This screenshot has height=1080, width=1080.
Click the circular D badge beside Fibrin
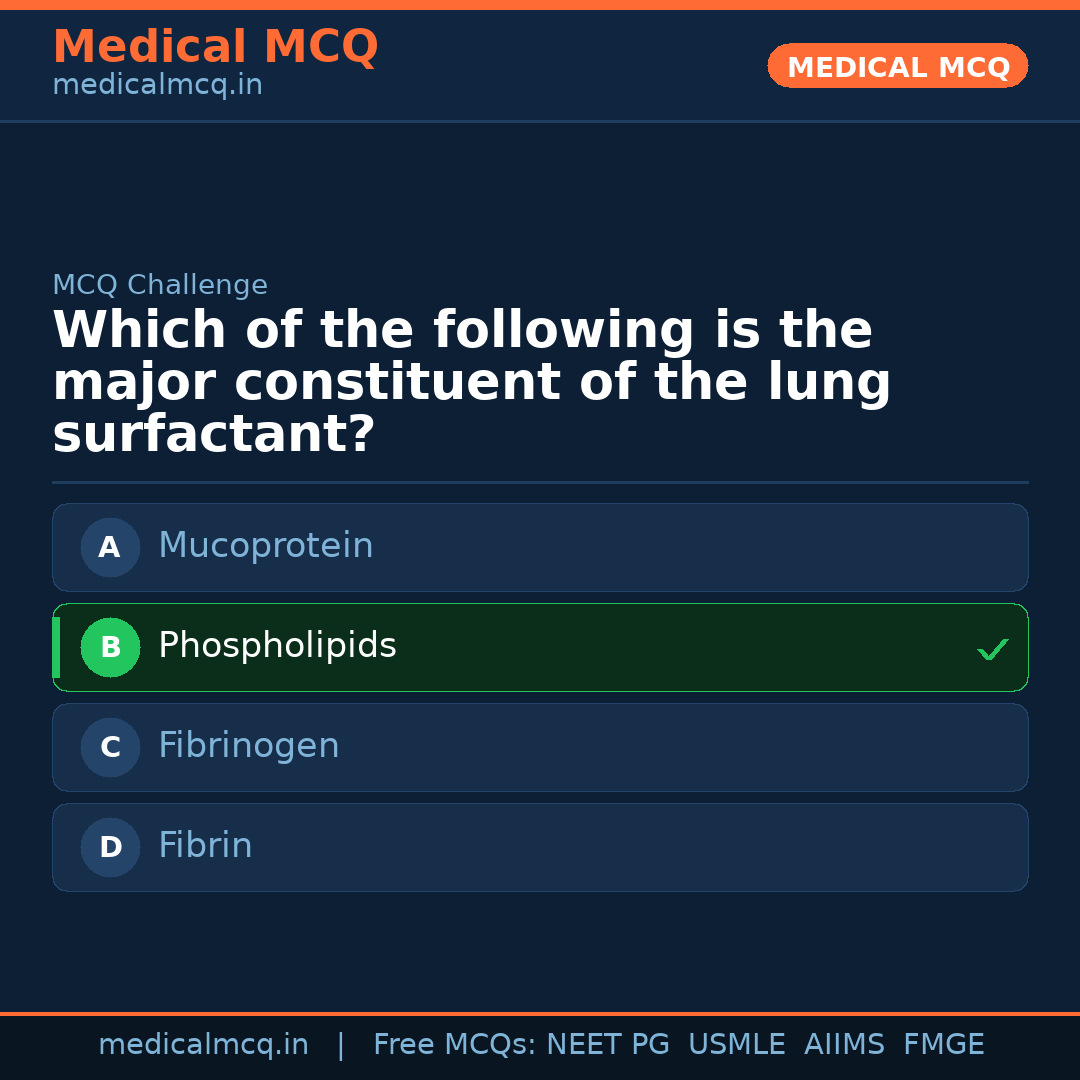point(110,847)
